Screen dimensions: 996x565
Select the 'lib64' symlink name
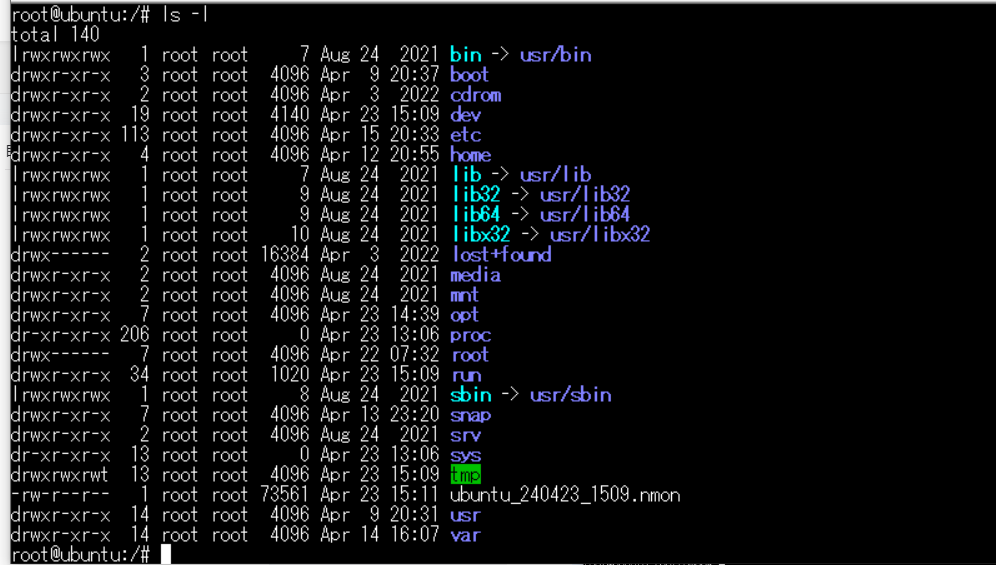point(476,215)
